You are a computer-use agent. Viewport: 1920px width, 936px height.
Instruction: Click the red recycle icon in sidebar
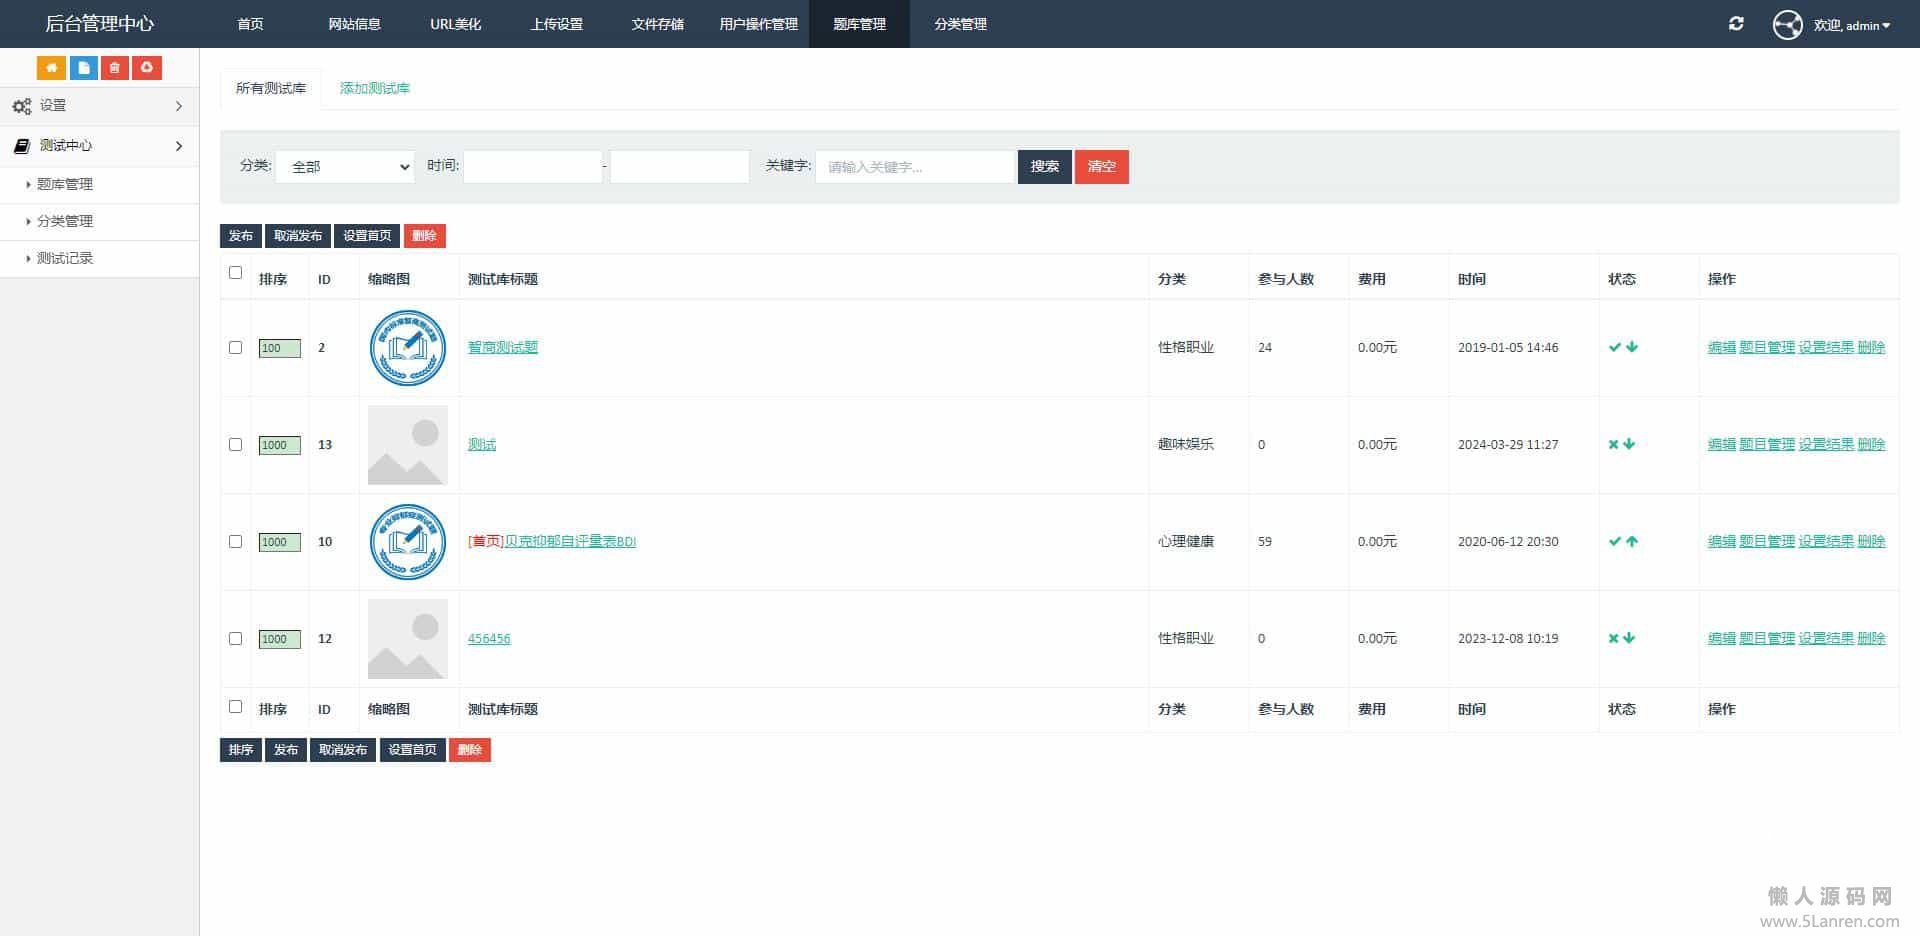click(147, 68)
